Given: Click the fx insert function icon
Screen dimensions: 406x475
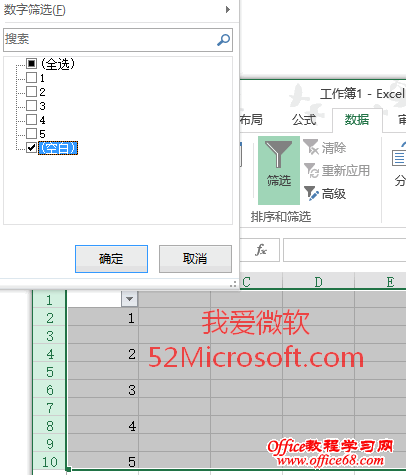Looking at the screenshot, I should pyautogui.click(x=261, y=250).
